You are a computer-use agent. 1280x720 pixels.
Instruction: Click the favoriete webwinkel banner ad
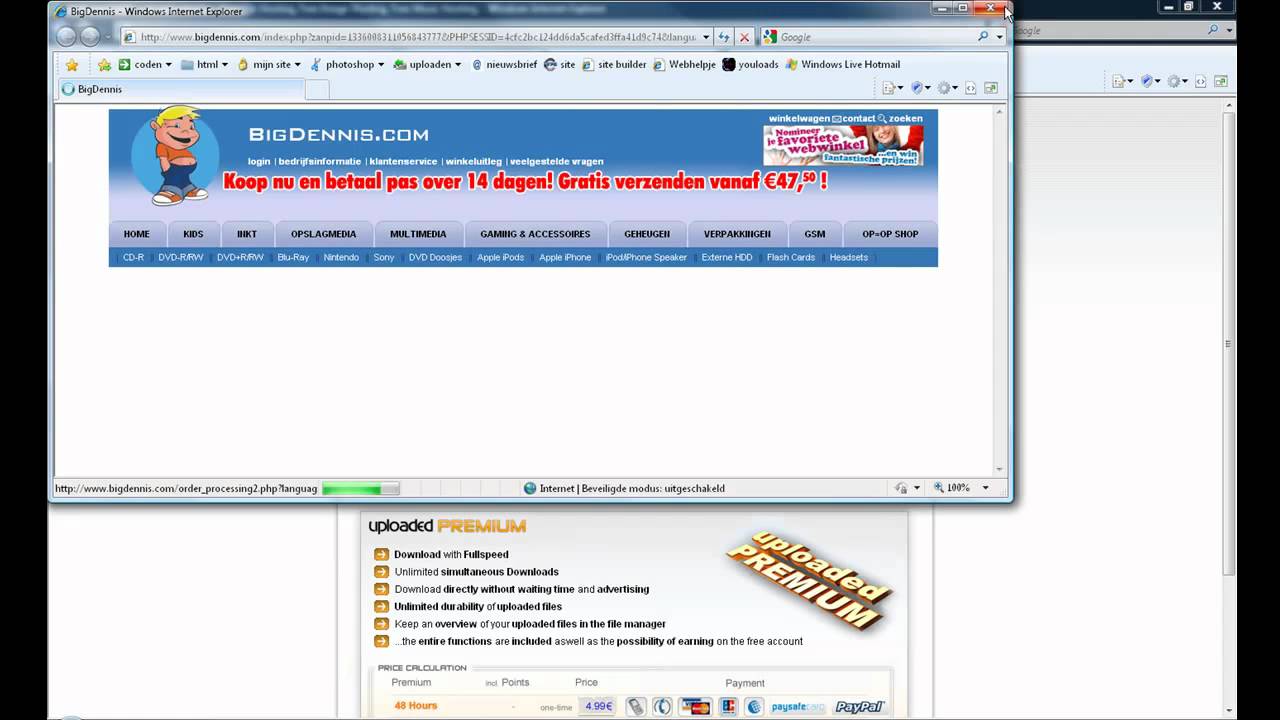click(843, 145)
